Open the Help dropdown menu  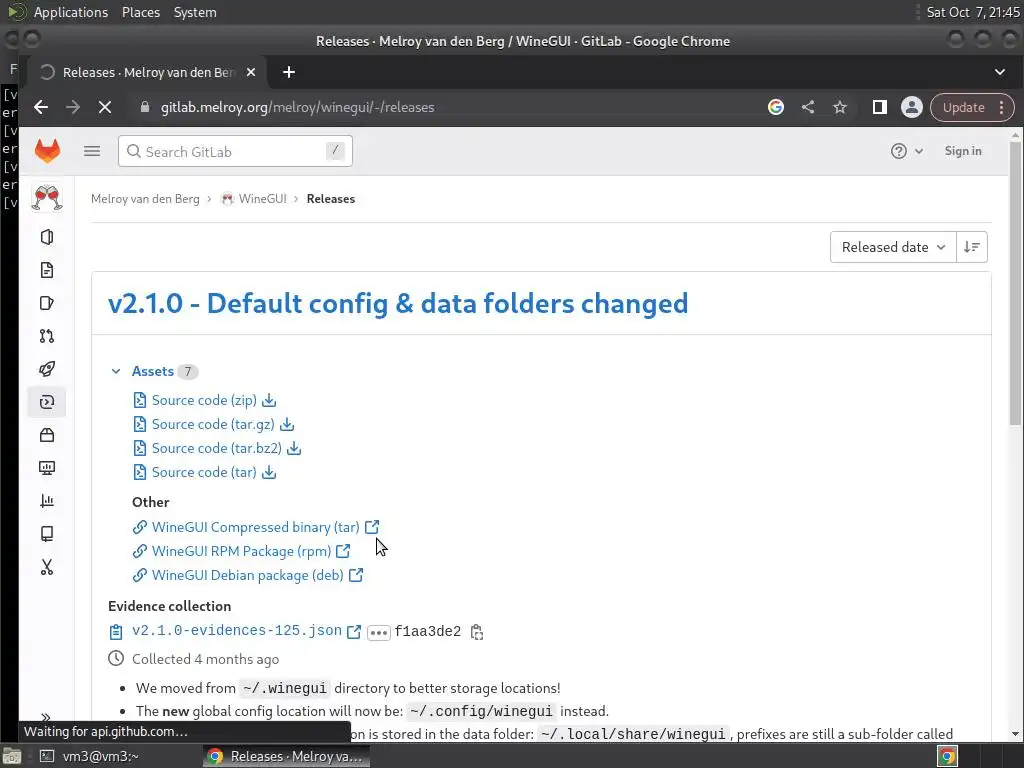tap(907, 151)
